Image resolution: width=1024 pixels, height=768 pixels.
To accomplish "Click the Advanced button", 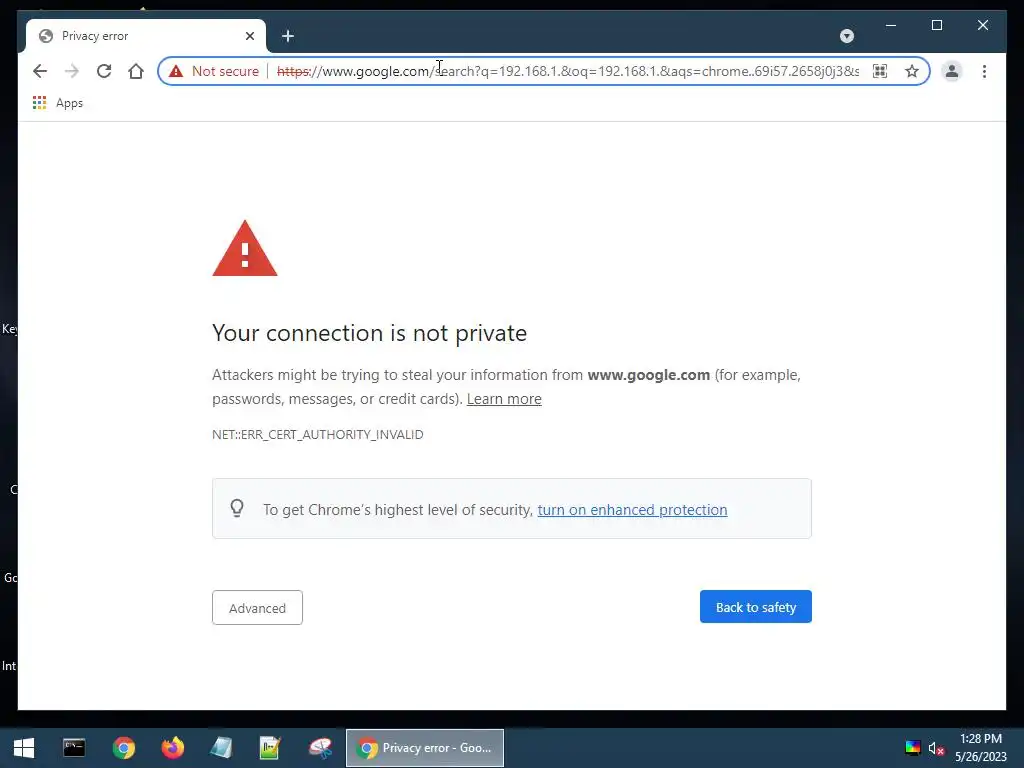I will click(x=257, y=607).
